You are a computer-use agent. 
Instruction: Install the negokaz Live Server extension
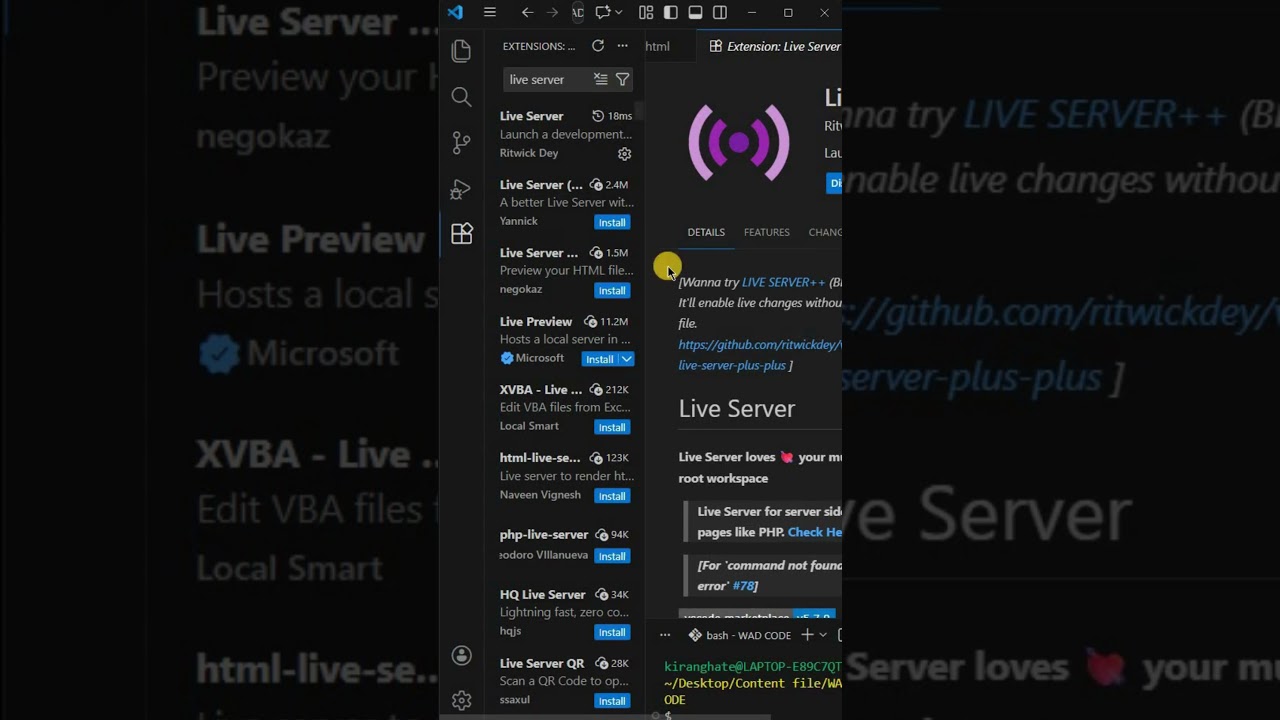(x=612, y=290)
